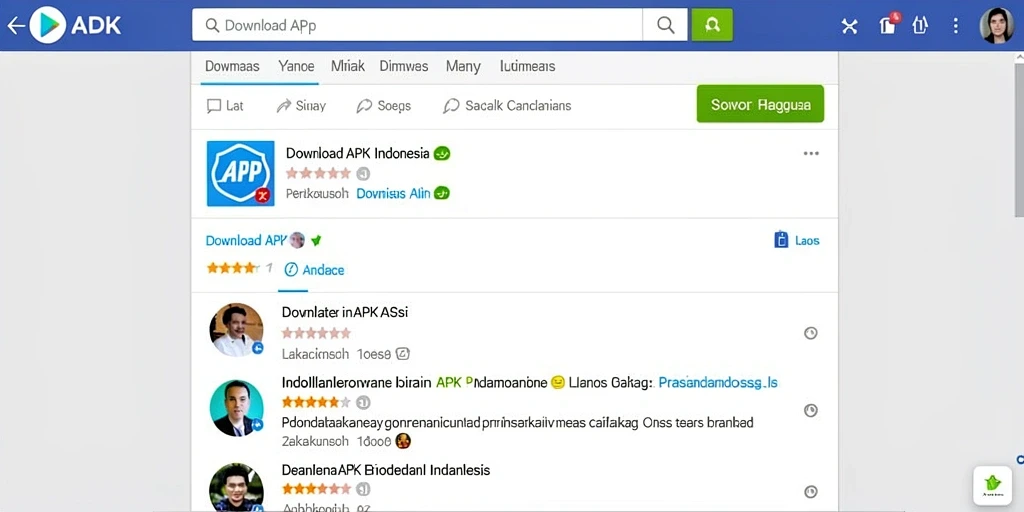Viewport: 1024px width, 512px height.
Task: Click clock icon beside Downlater inAPK ASsi
Action: 810,333
